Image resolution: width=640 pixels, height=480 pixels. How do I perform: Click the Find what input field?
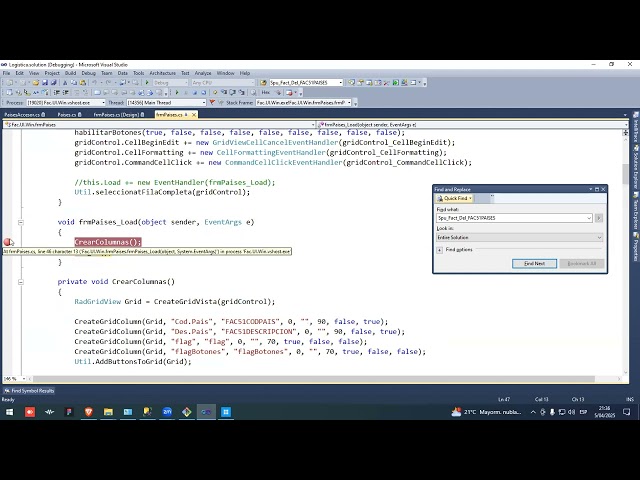pos(511,218)
